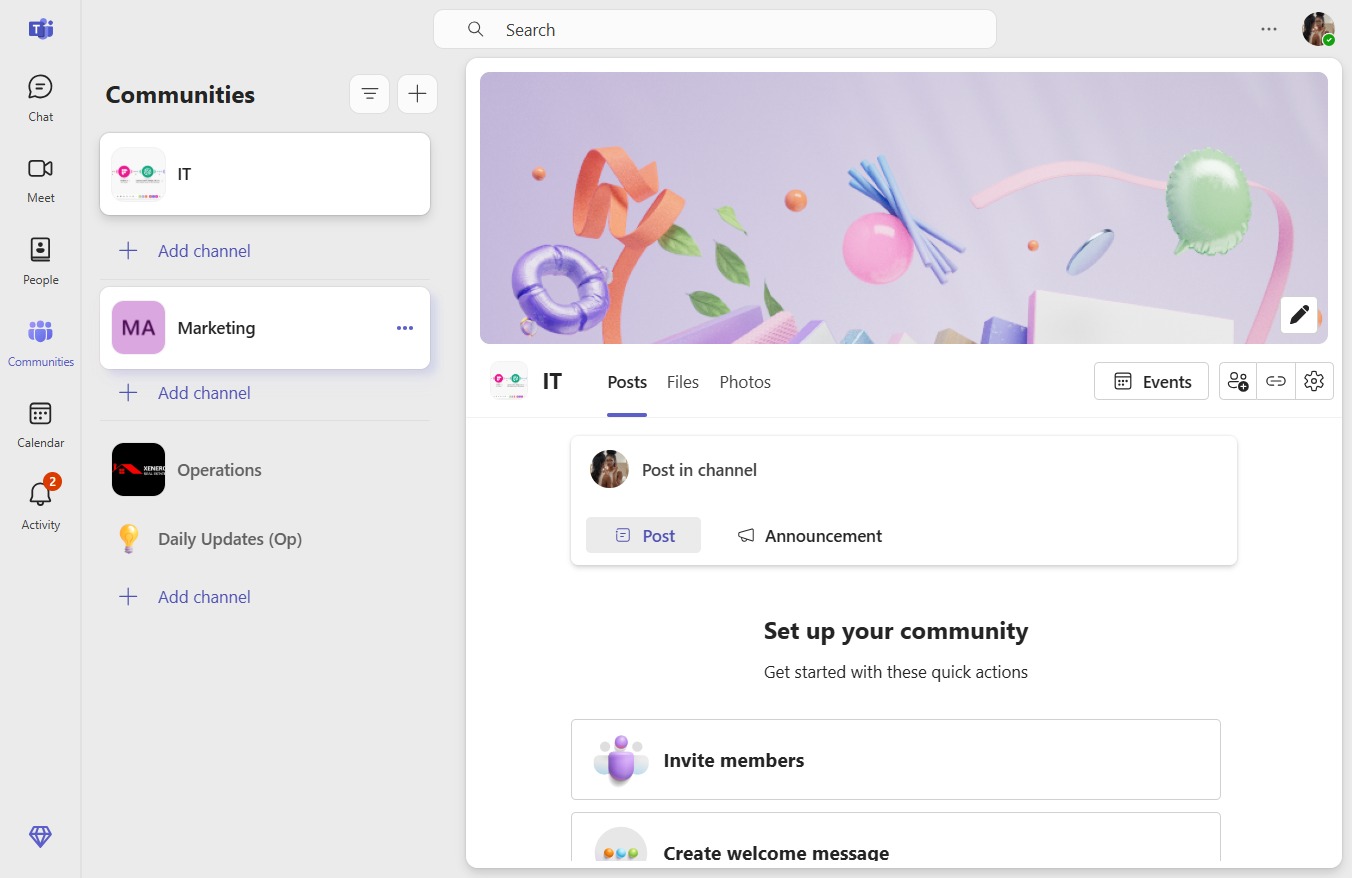Image resolution: width=1352 pixels, height=878 pixels.
Task: Click the search magnifier icon
Action: (476, 29)
